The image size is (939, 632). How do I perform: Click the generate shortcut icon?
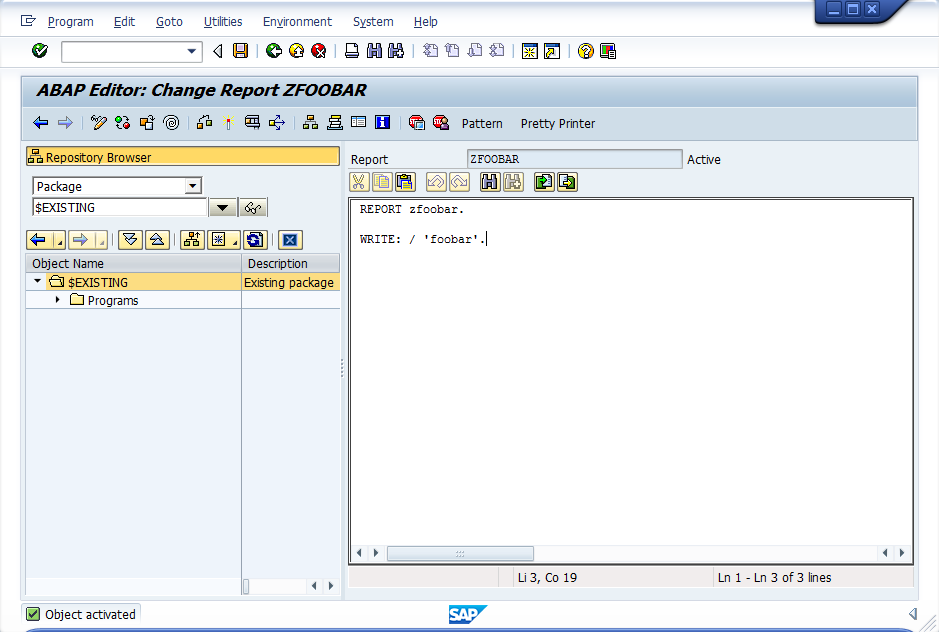pyautogui.click(x=552, y=51)
